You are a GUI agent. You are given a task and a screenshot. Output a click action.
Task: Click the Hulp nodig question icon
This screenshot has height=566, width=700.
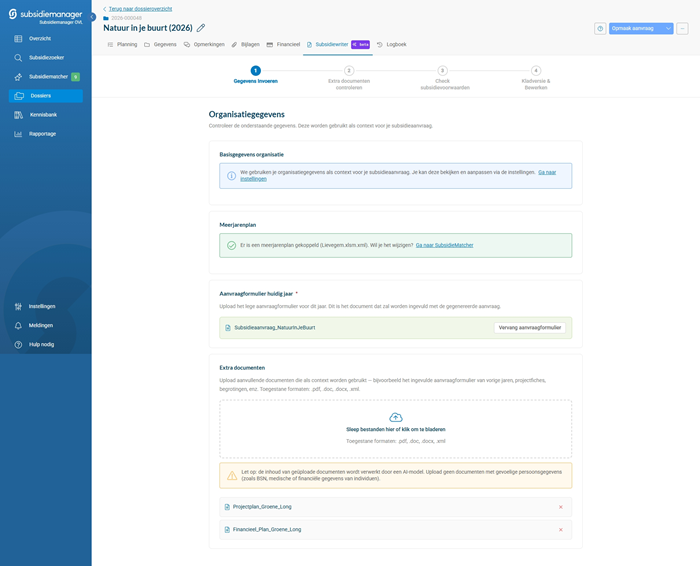tap(18, 345)
